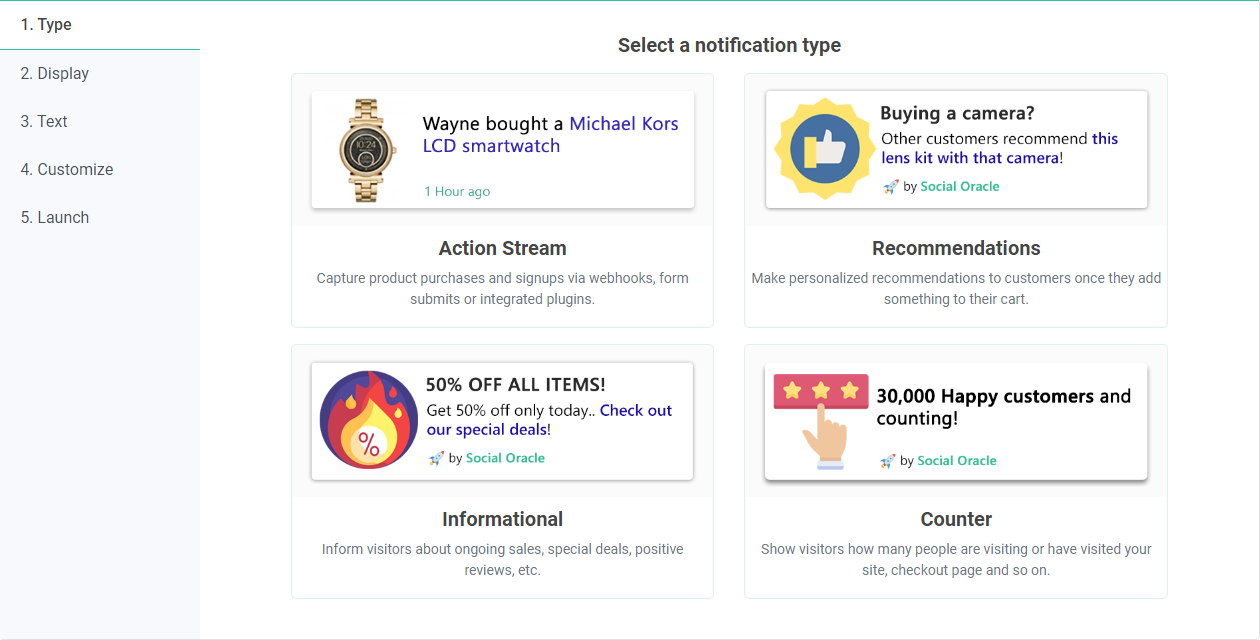Viewport: 1260px width, 640px height.
Task: Go to the 2. Display step
Action: 55,73
